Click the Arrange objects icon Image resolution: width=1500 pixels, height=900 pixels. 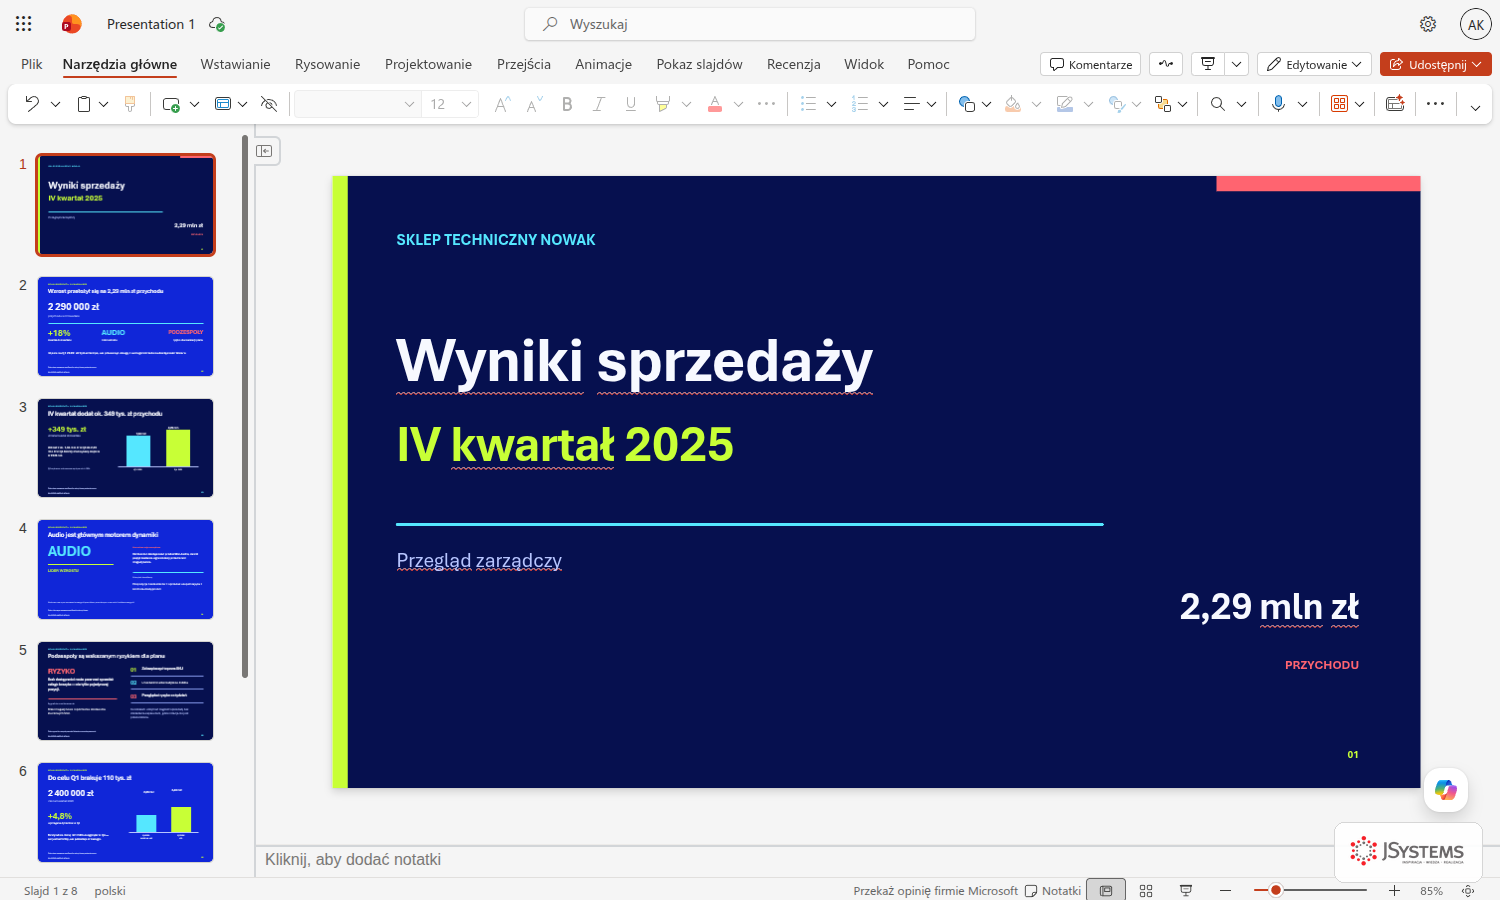coord(1162,104)
